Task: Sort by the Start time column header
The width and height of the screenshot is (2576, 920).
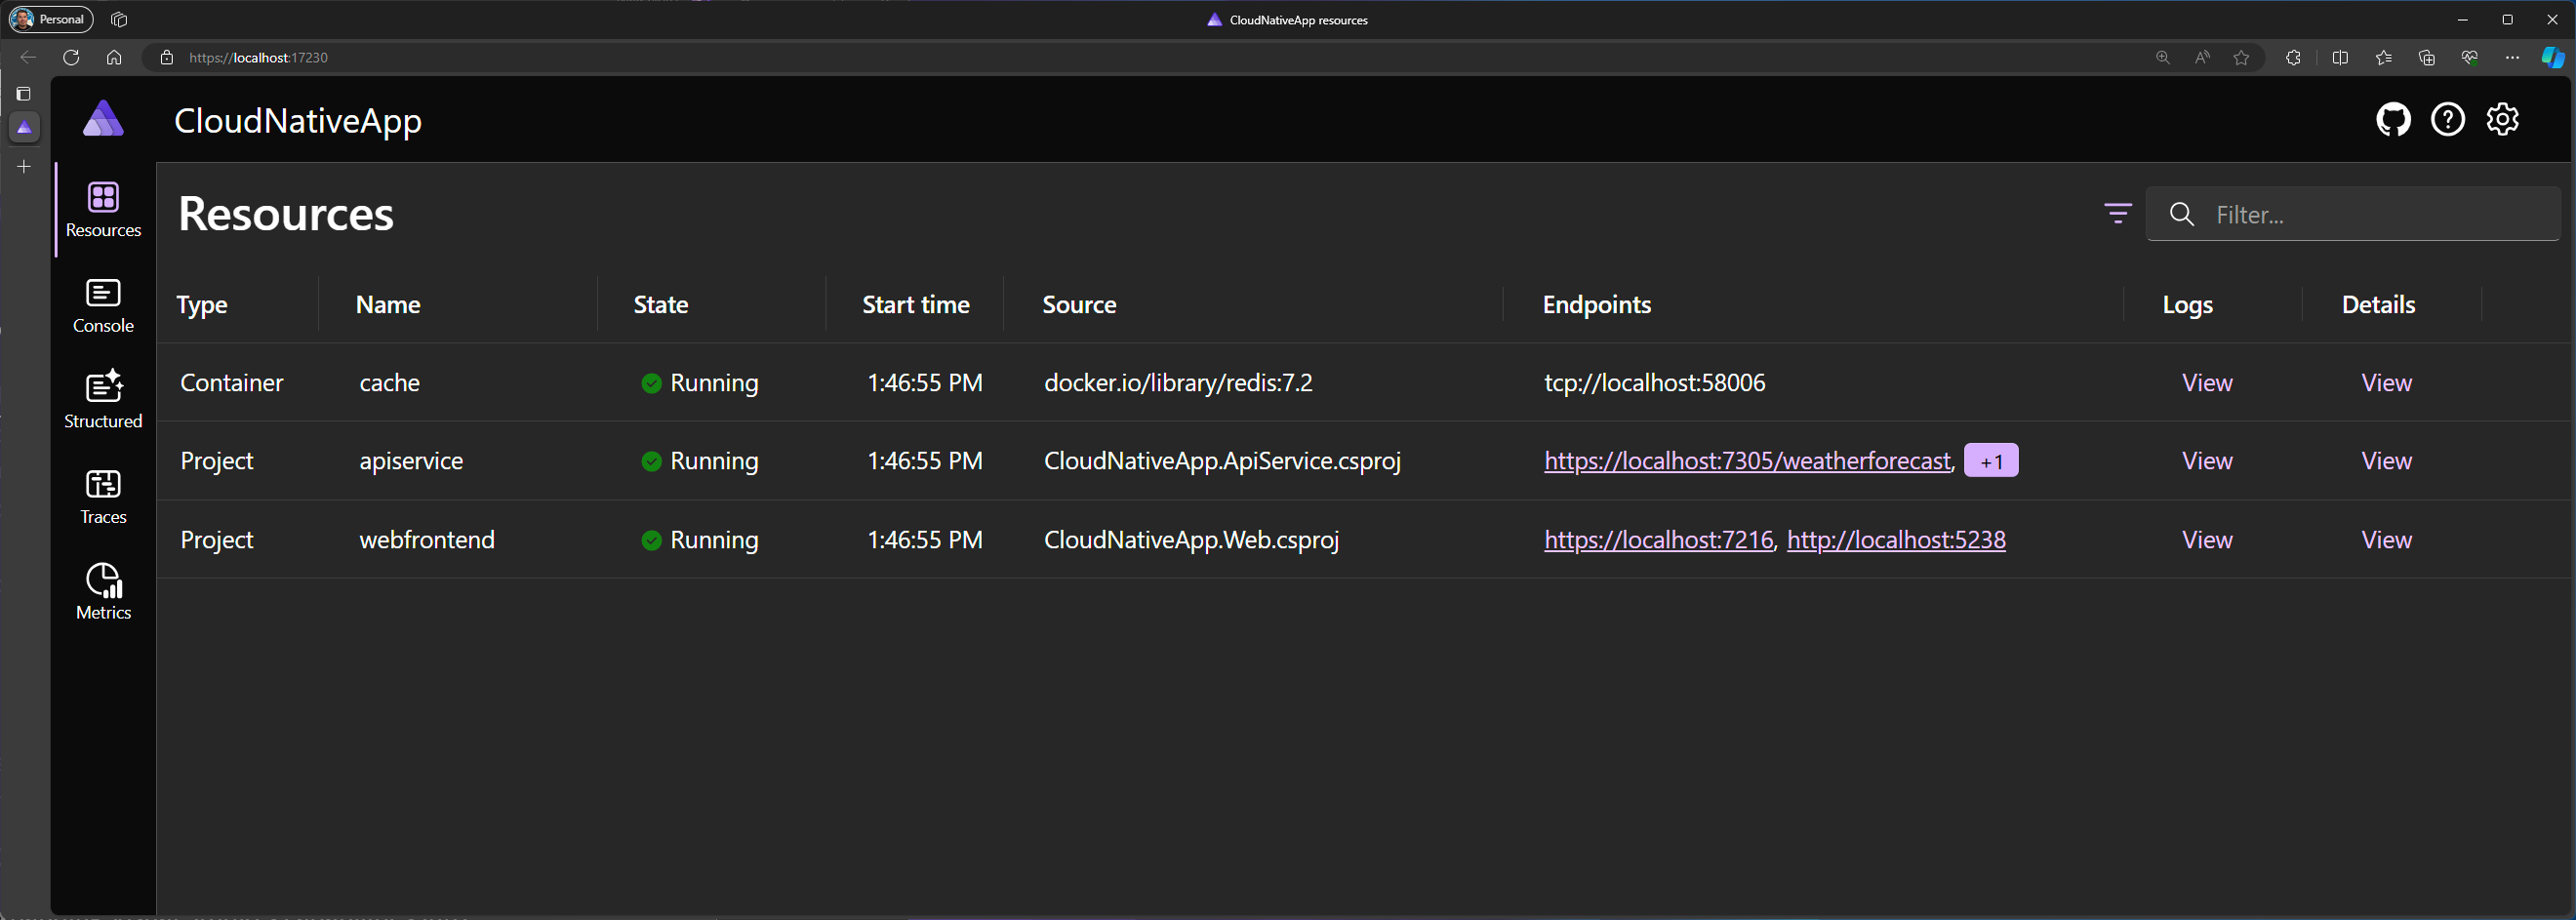Action: pyautogui.click(x=916, y=305)
